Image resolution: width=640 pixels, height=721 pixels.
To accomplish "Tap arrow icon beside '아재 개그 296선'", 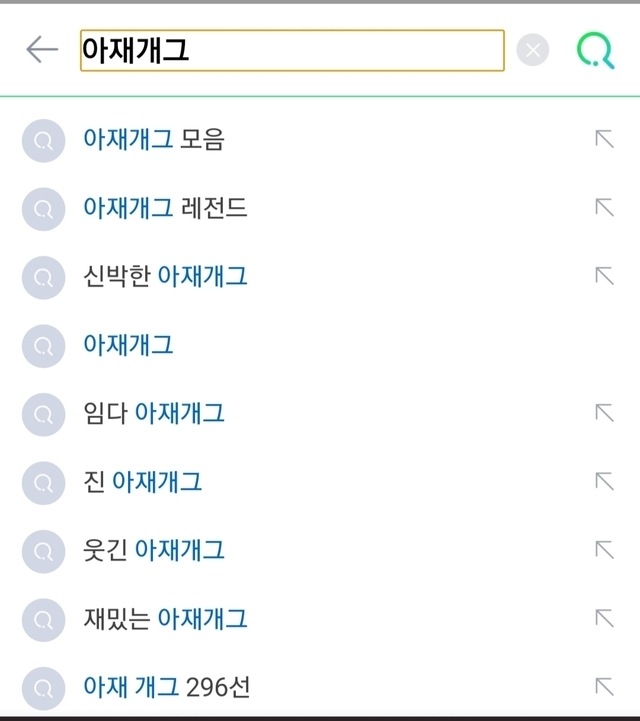I will point(604,687).
